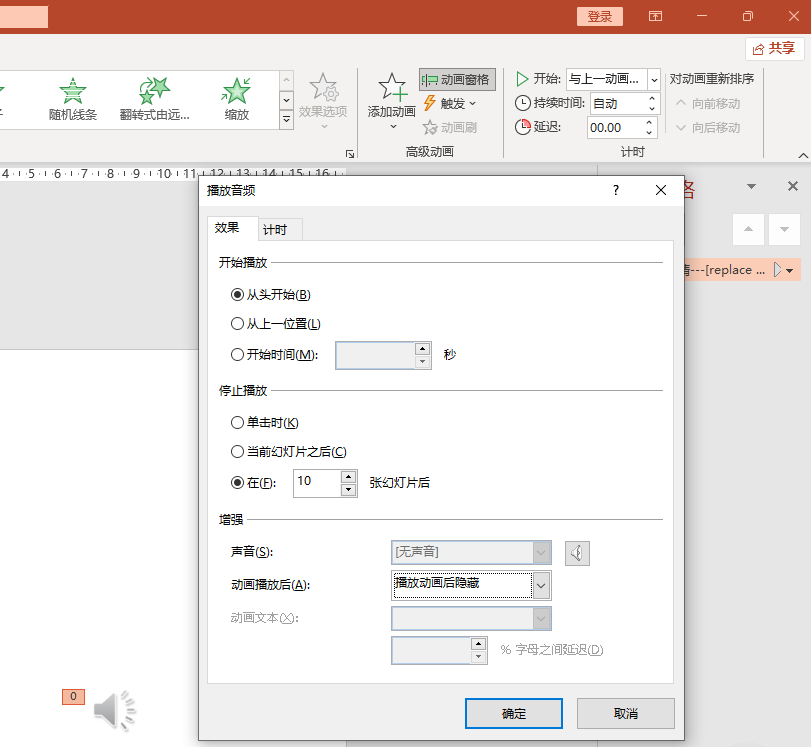Expand the 开始 timing dropdown in ribbon

pyautogui.click(x=654, y=79)
